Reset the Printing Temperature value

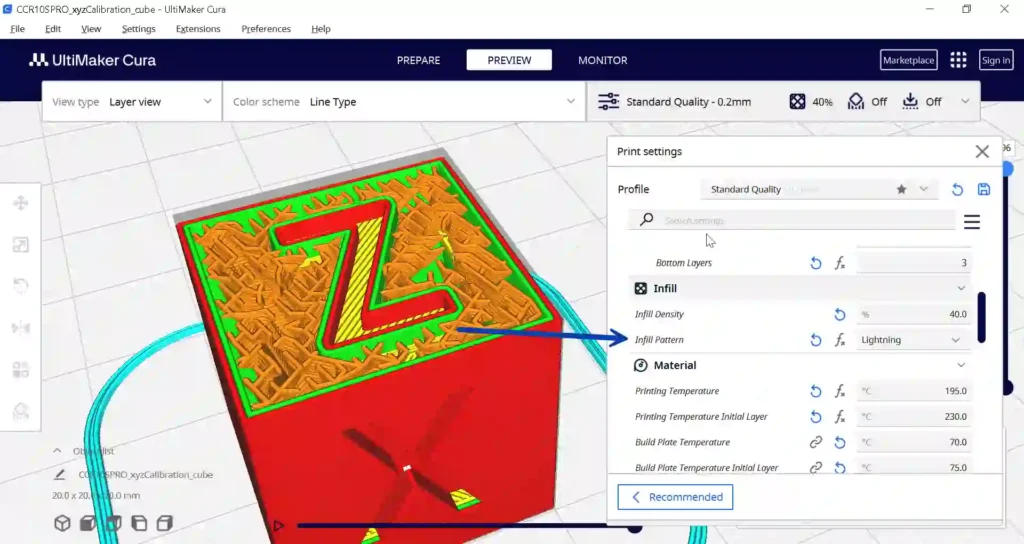click(x=816, y=391)
